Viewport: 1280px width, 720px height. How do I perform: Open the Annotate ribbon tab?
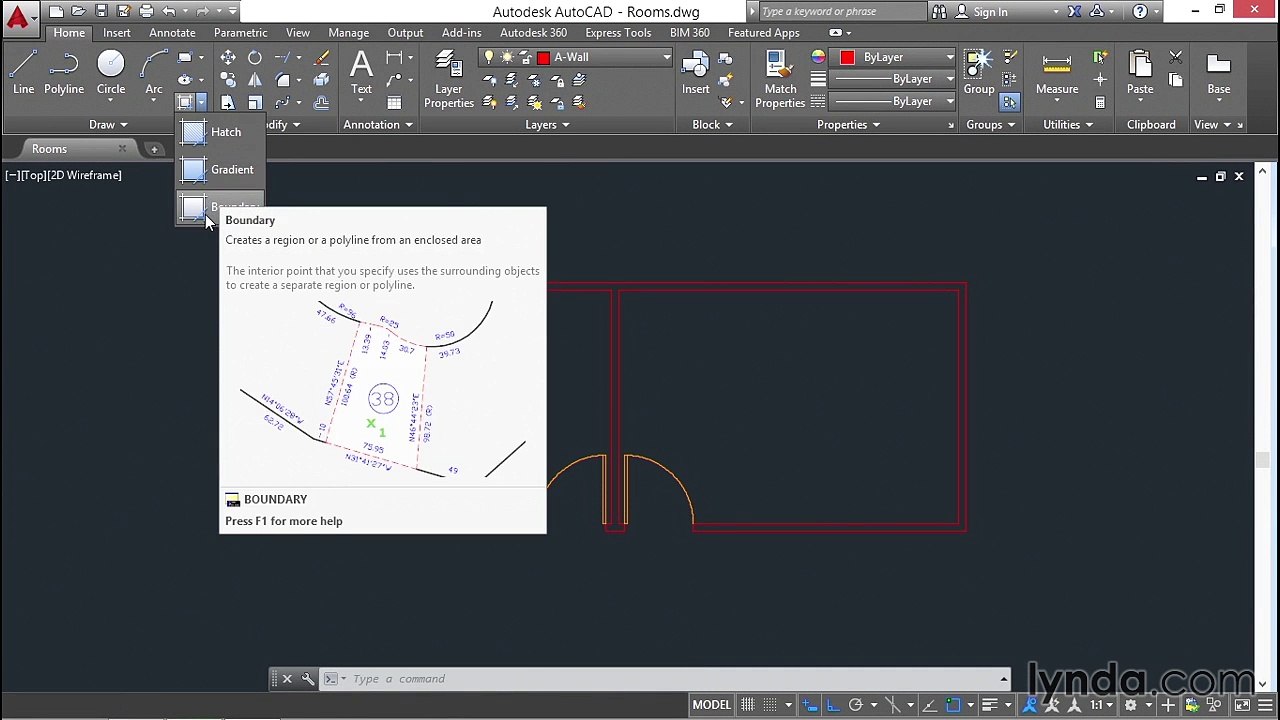(x=172, y=33)
